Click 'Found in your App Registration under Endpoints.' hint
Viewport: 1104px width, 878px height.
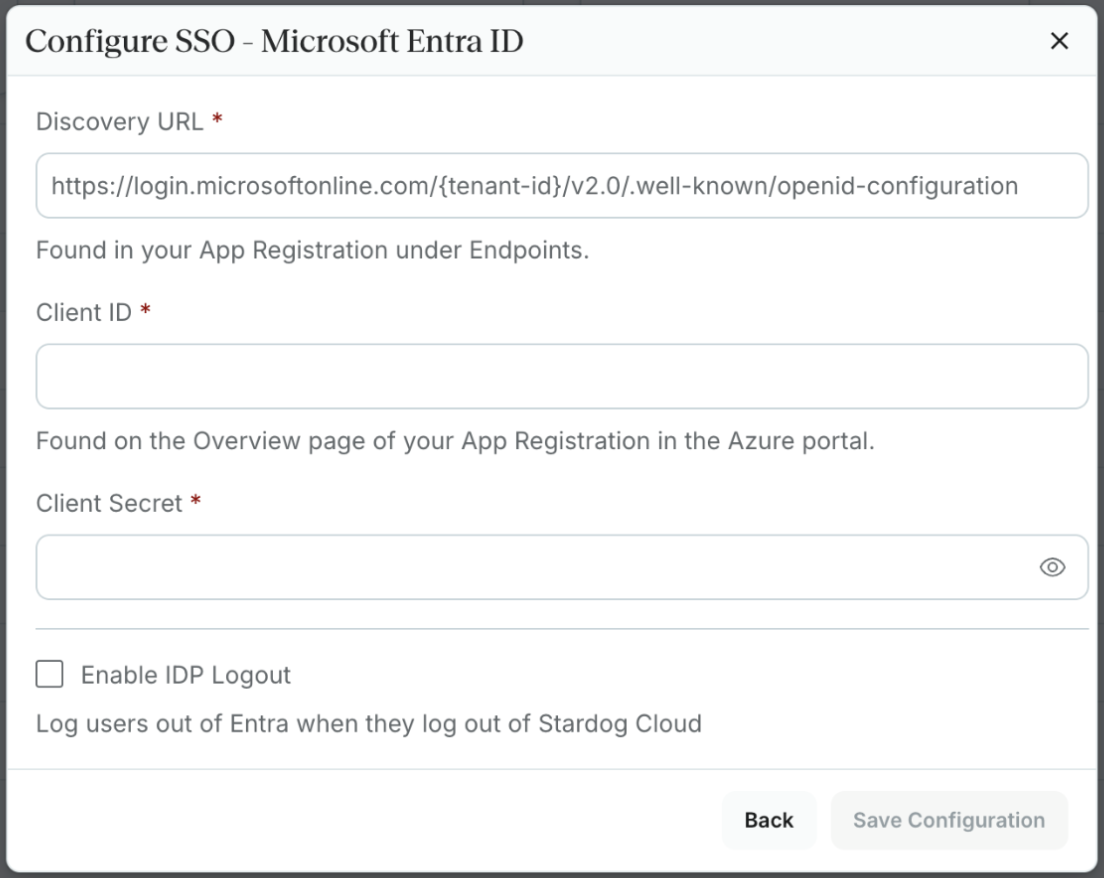pos(313,251)
